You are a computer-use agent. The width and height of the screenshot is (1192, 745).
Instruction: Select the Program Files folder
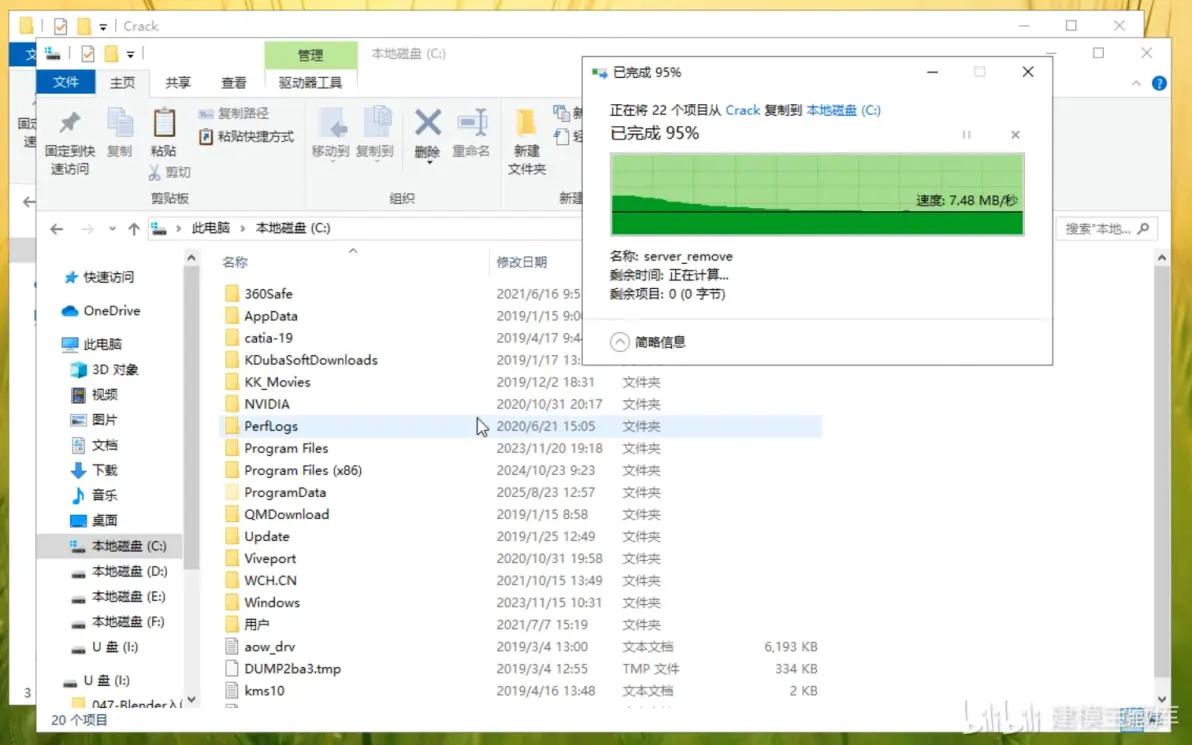[x=286, y=449]
